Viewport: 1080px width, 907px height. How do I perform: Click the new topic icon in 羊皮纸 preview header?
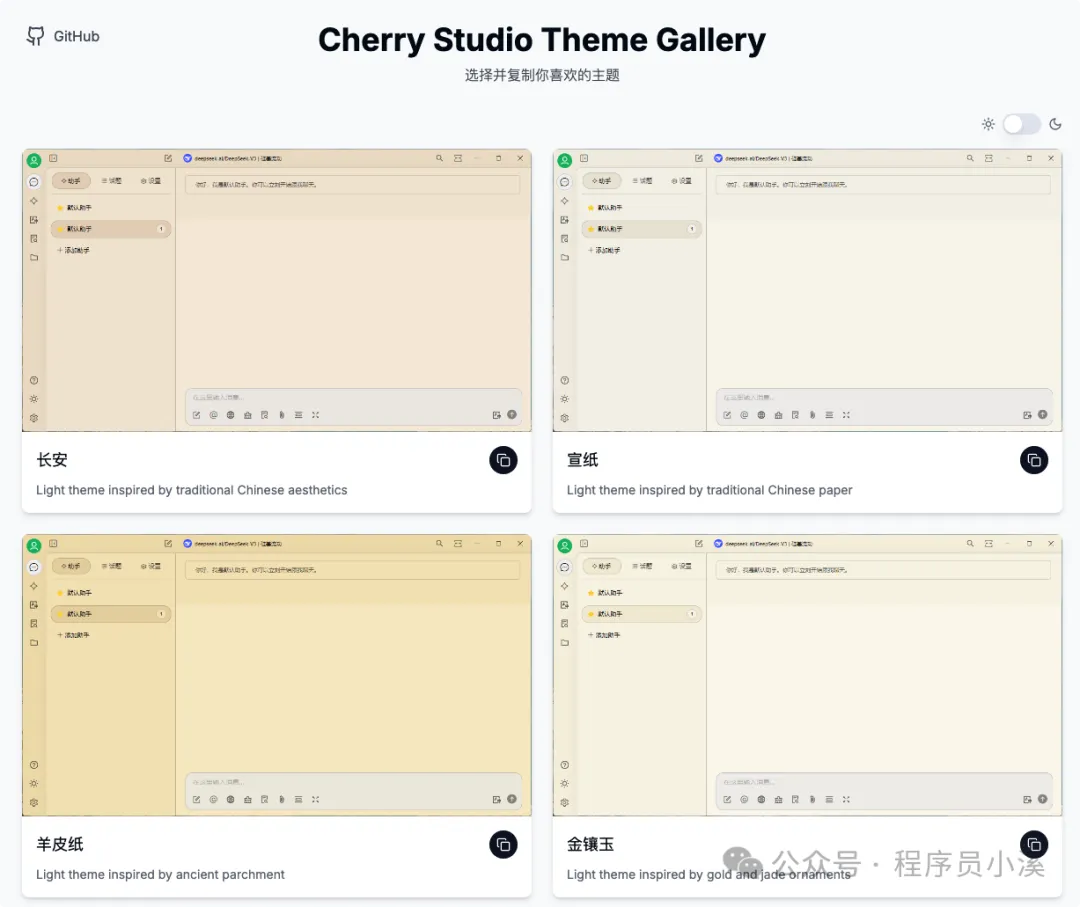pyautogui.click(x=168, y=543)
